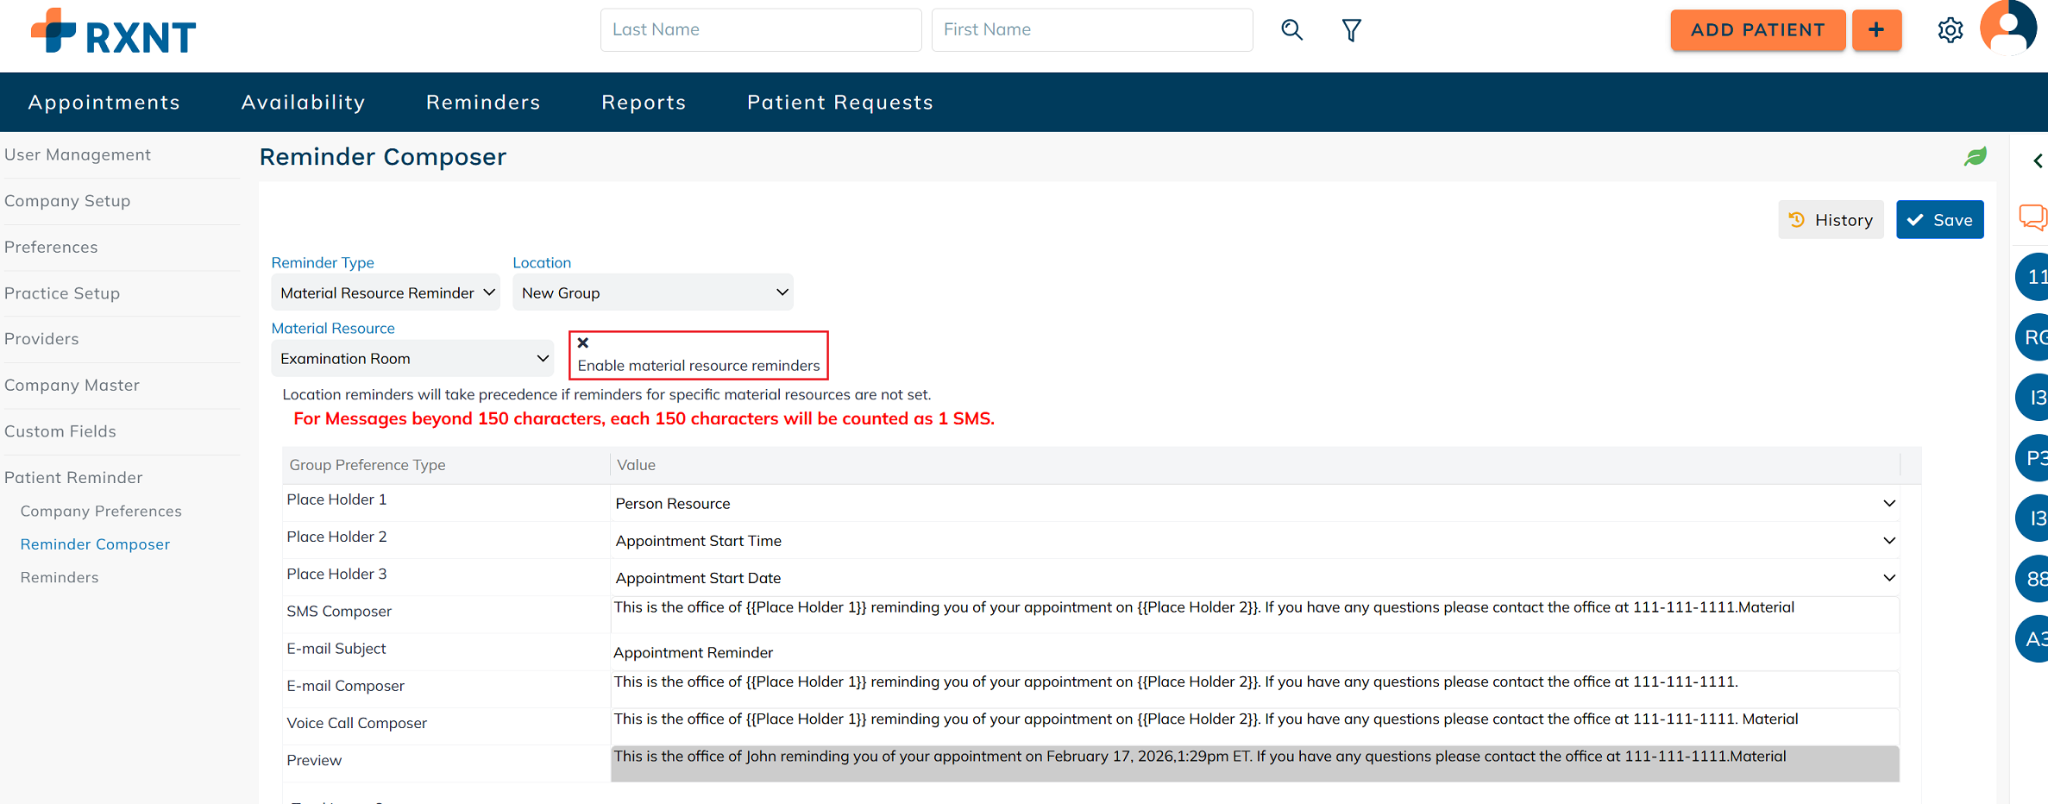This screenshot has width=2048, height=804.
Task: Collapse the right side panel arrow
Action: (2037, 161)
